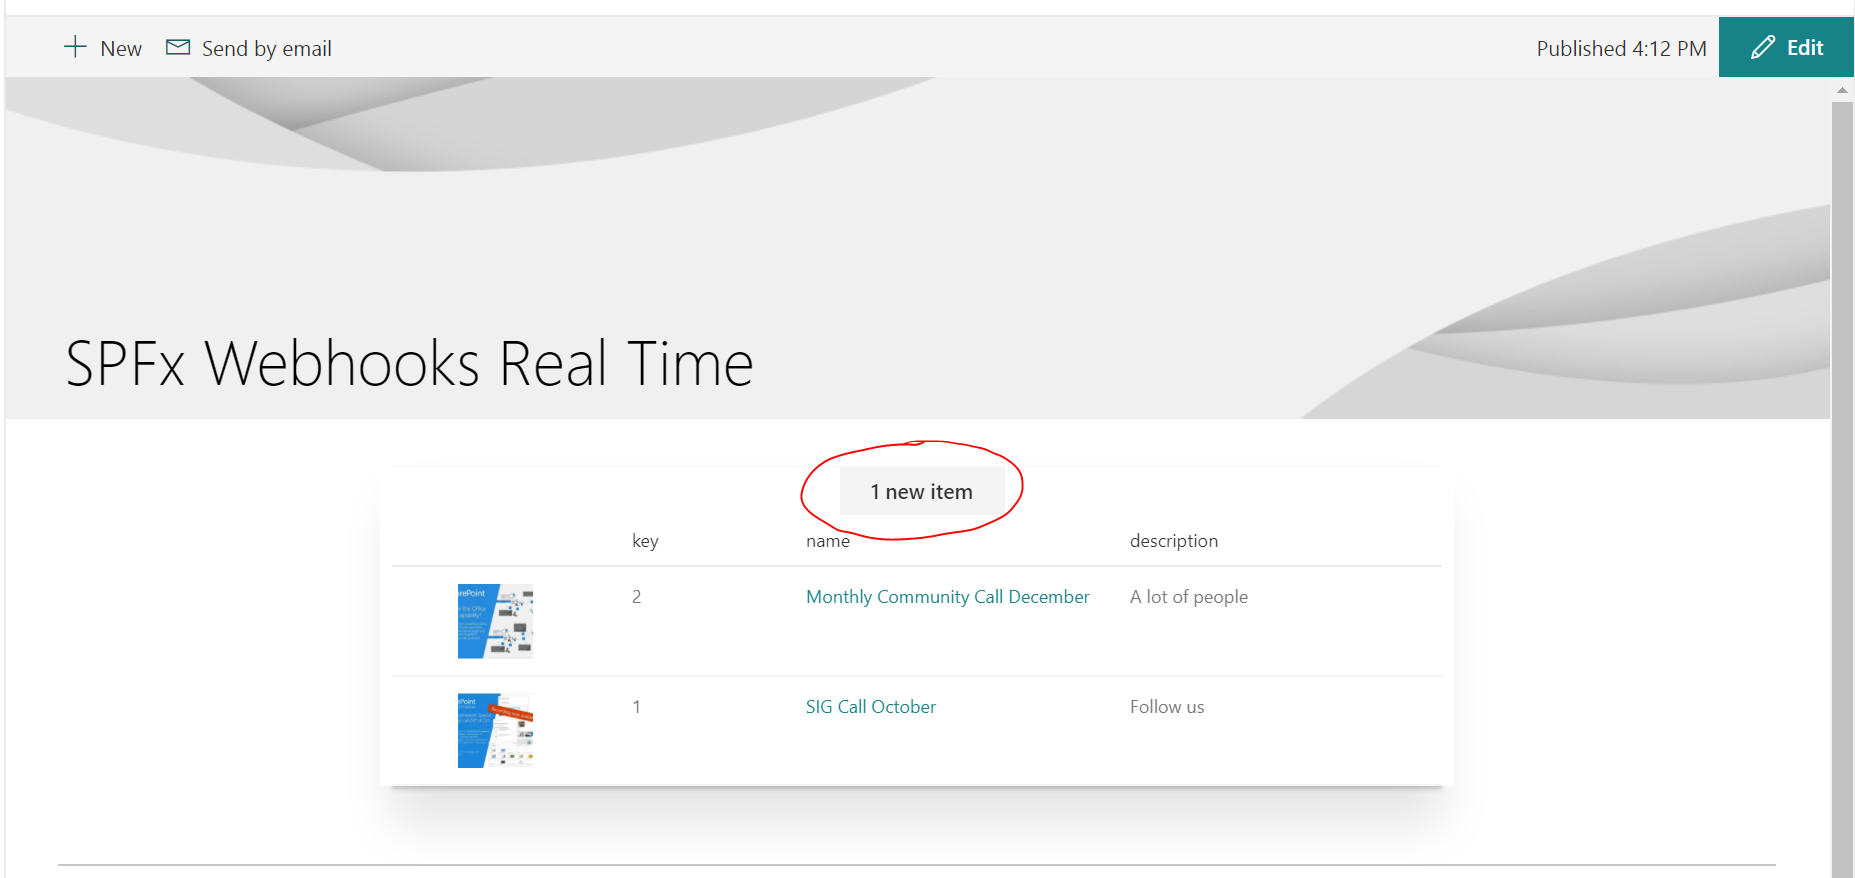Click the '1 new item' notification button
This screenshot has height=878, width=1855.
(921, 492)
